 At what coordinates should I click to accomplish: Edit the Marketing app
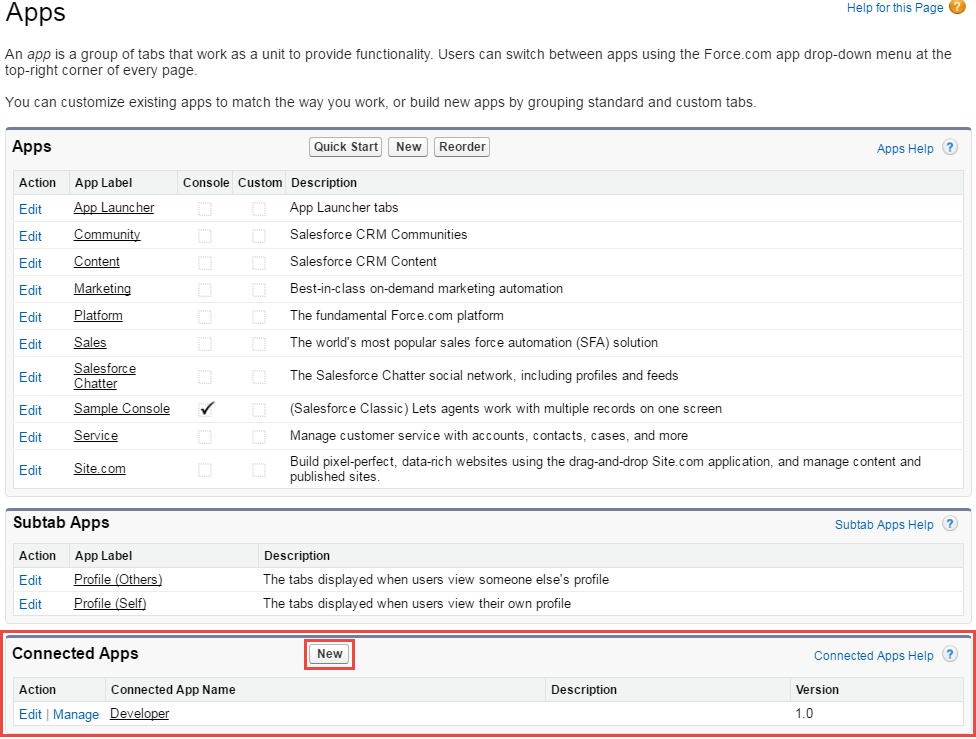click(x=30, y=290)
